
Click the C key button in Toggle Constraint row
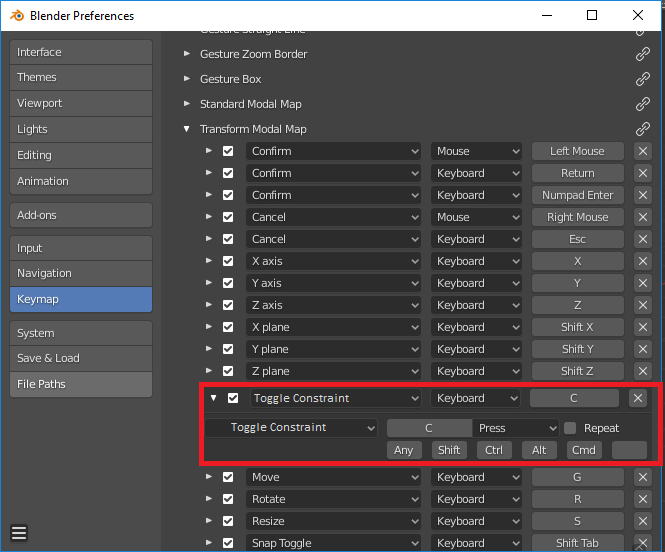pyautogui.click(x=574, y=398)
